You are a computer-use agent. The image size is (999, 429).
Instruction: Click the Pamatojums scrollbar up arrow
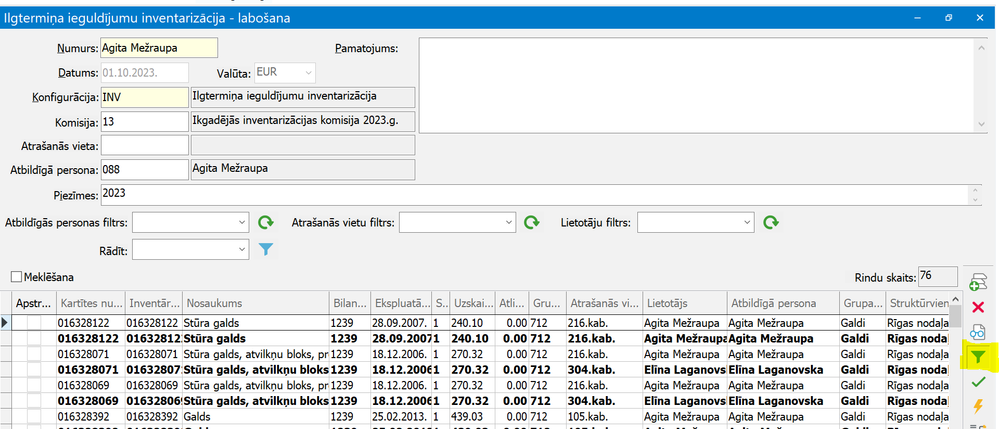(x=979, y=46)
